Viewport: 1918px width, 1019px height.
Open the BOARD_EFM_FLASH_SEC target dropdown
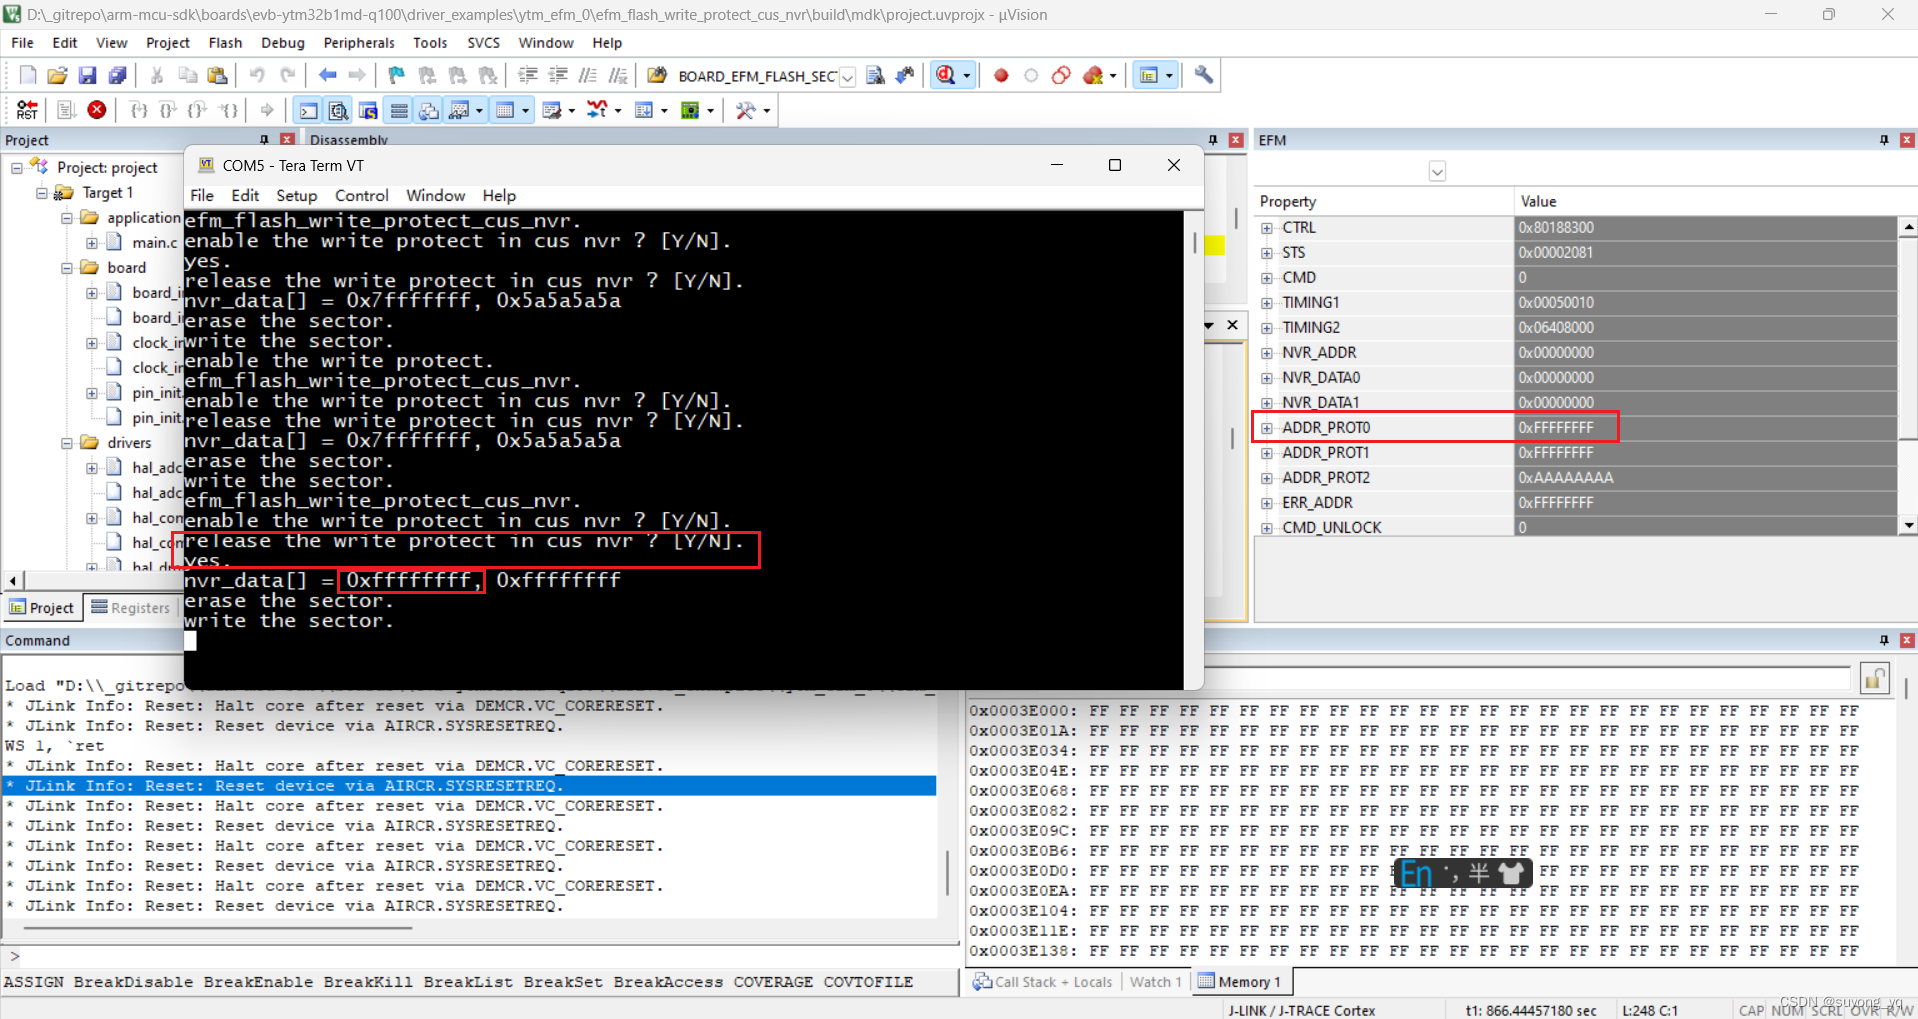click(847, 77)
